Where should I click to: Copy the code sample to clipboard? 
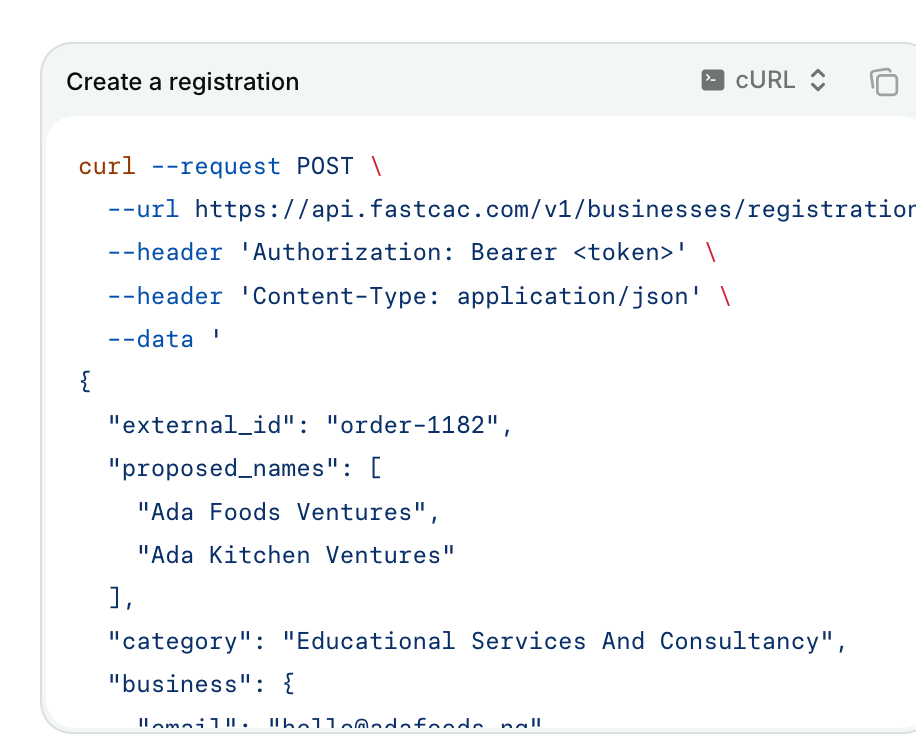click(x=884, y=81)
